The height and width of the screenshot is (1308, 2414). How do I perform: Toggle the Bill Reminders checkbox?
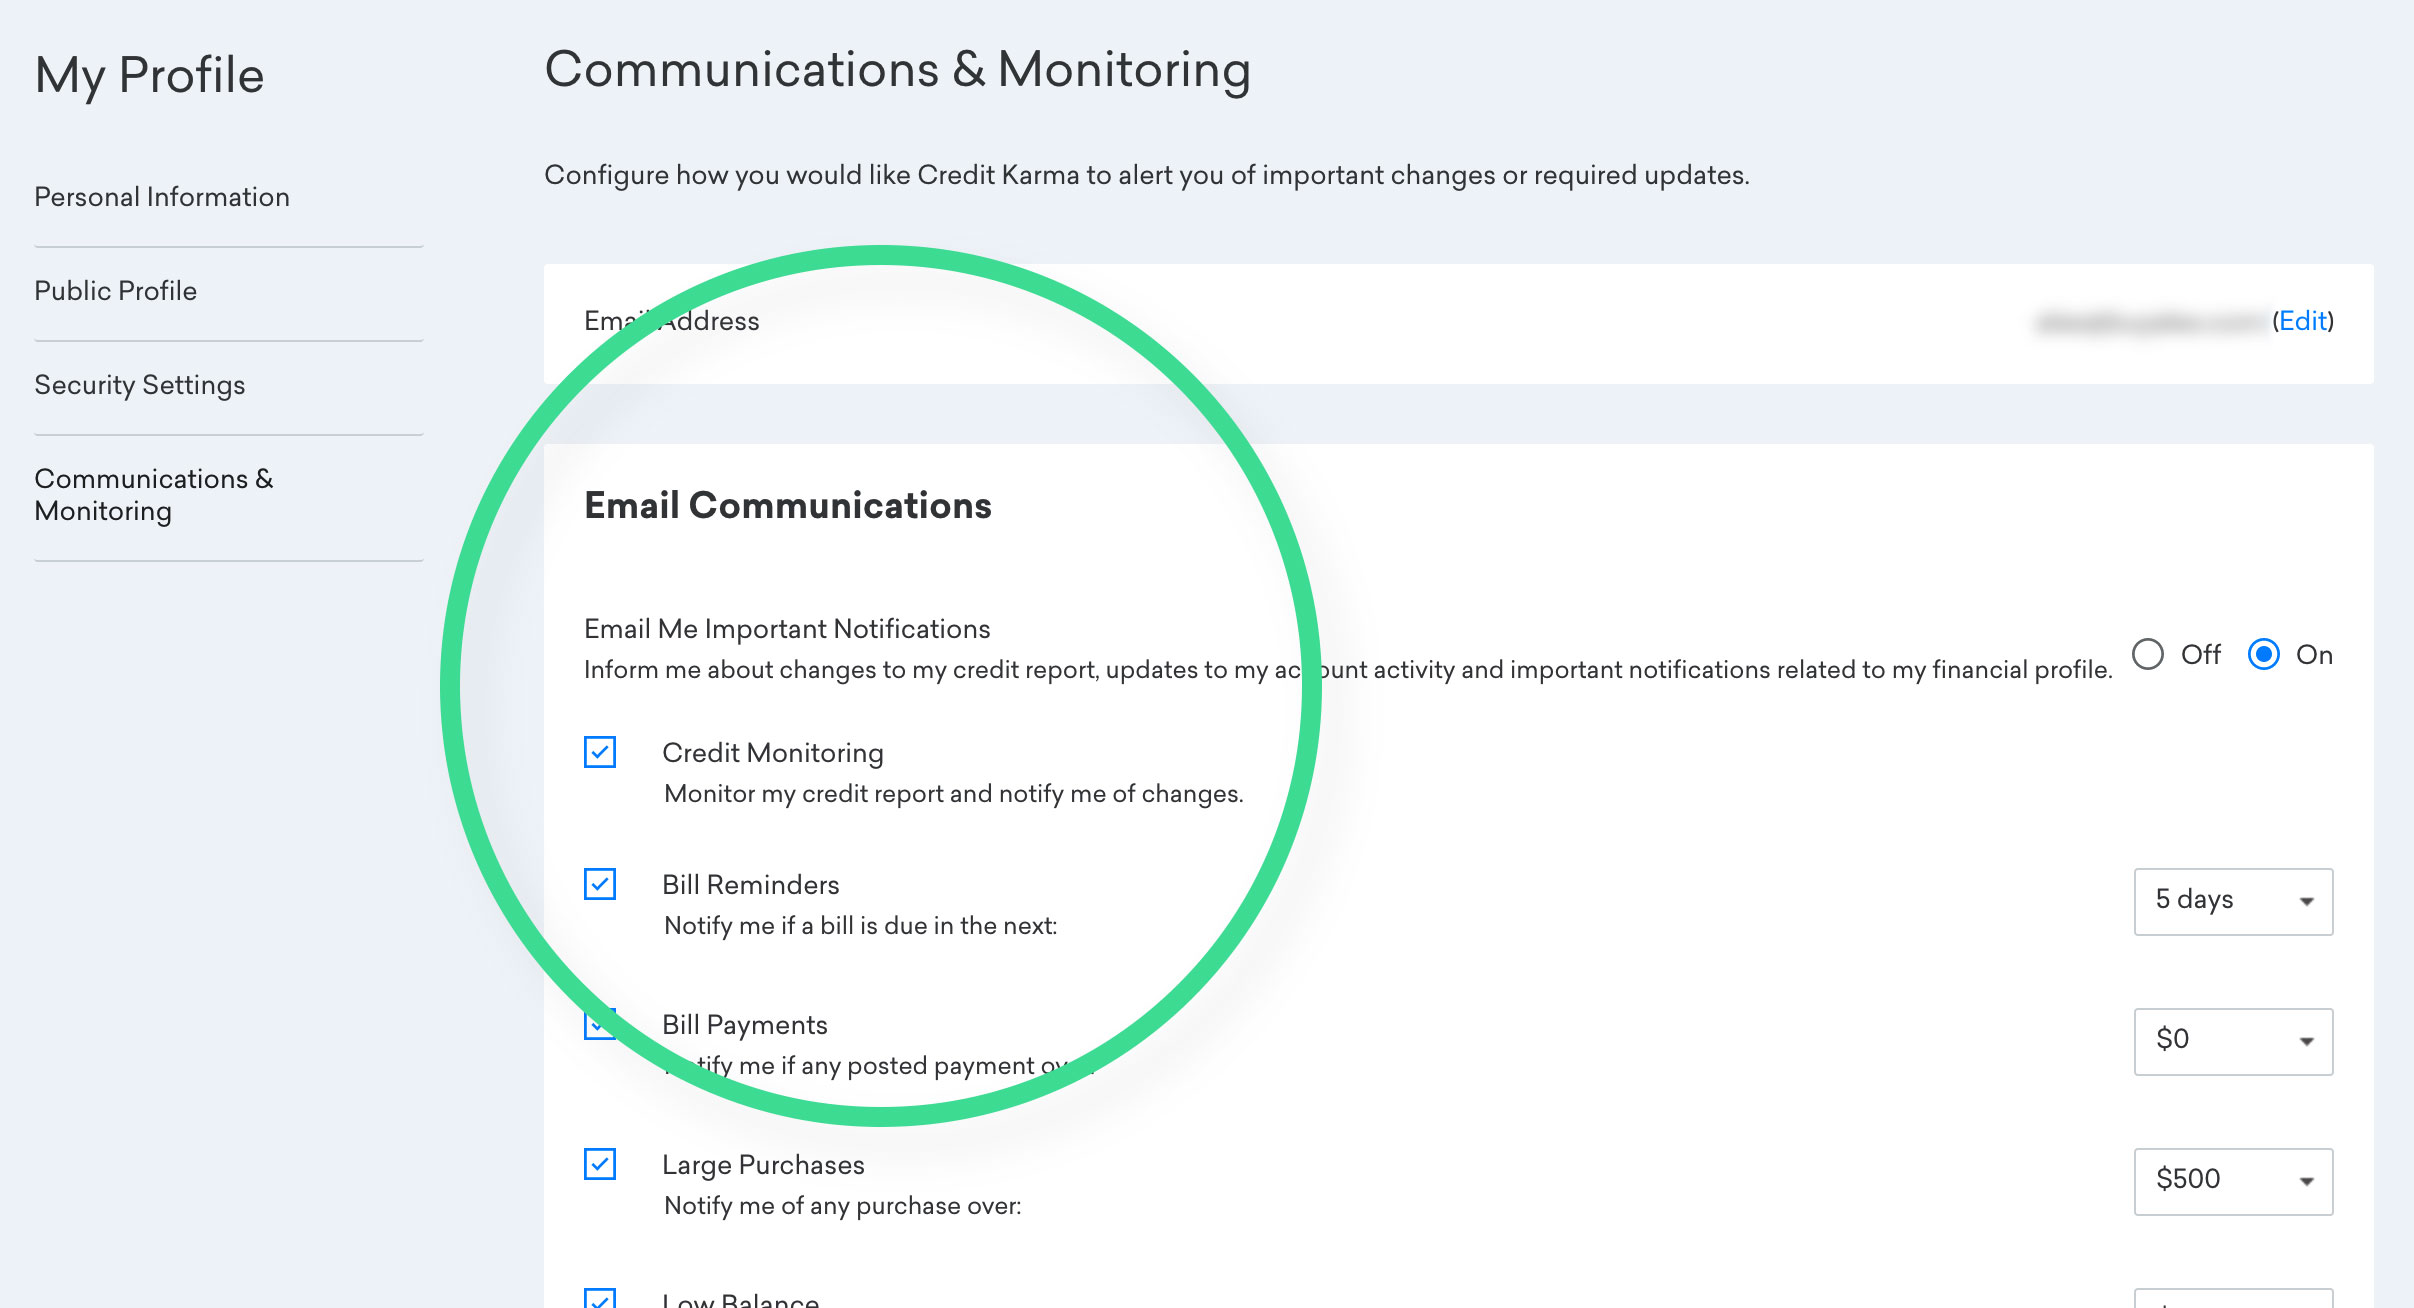(x=600, y=885)
